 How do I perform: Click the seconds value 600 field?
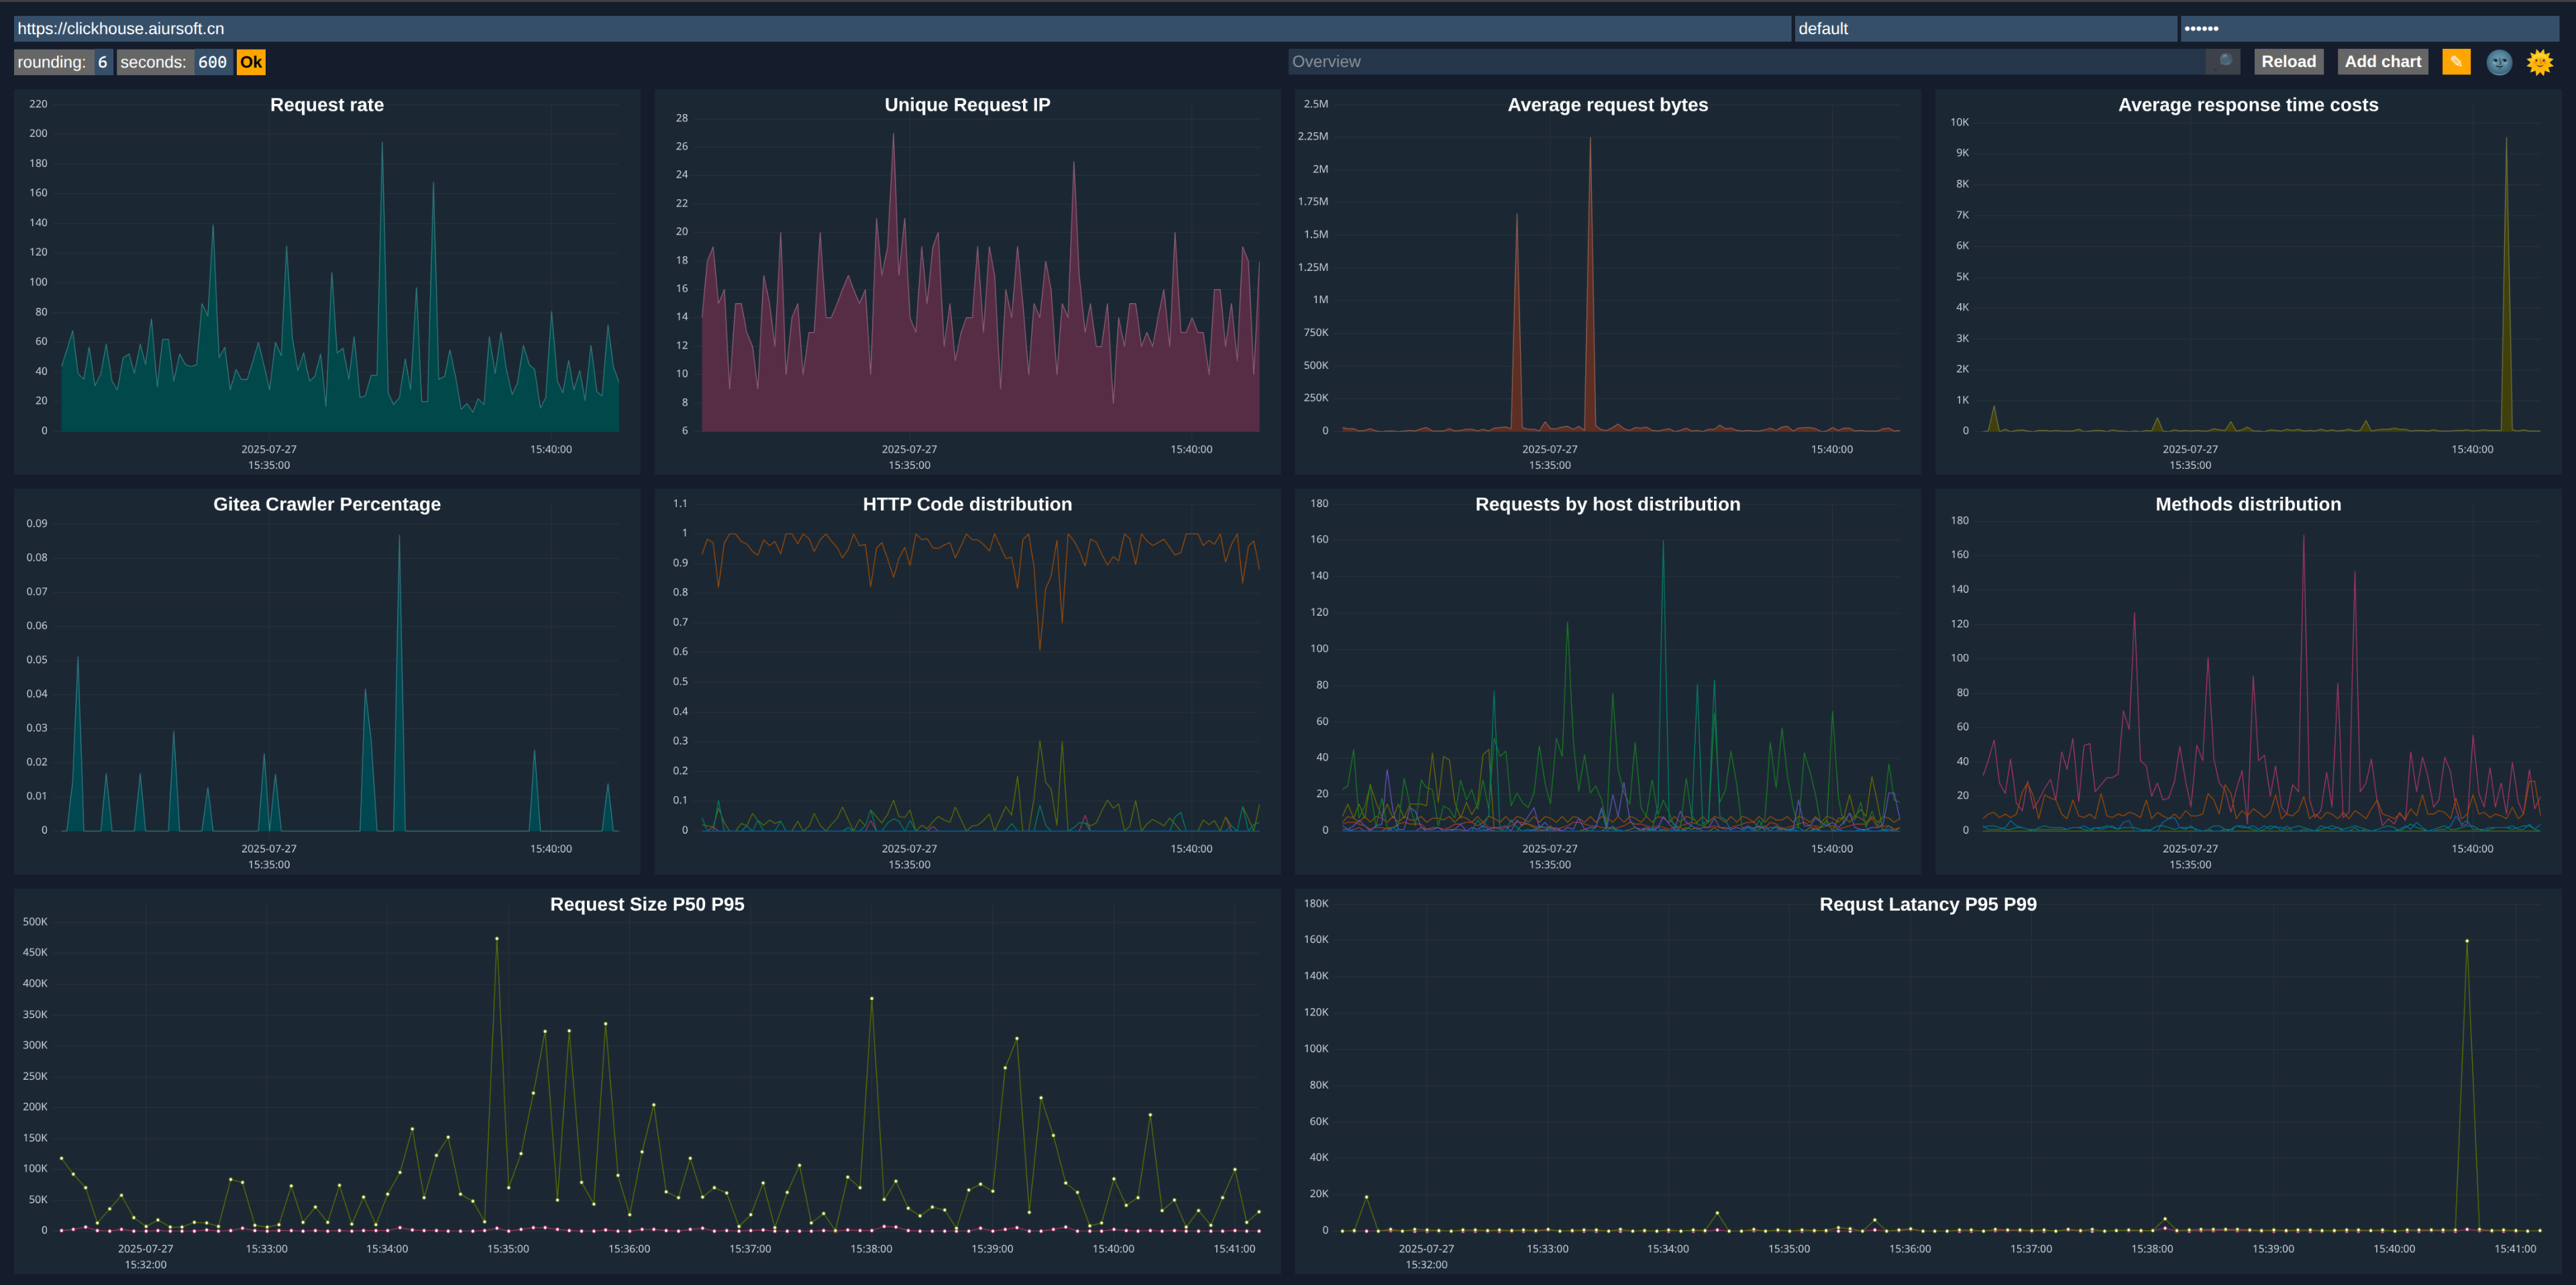(212, 62)
